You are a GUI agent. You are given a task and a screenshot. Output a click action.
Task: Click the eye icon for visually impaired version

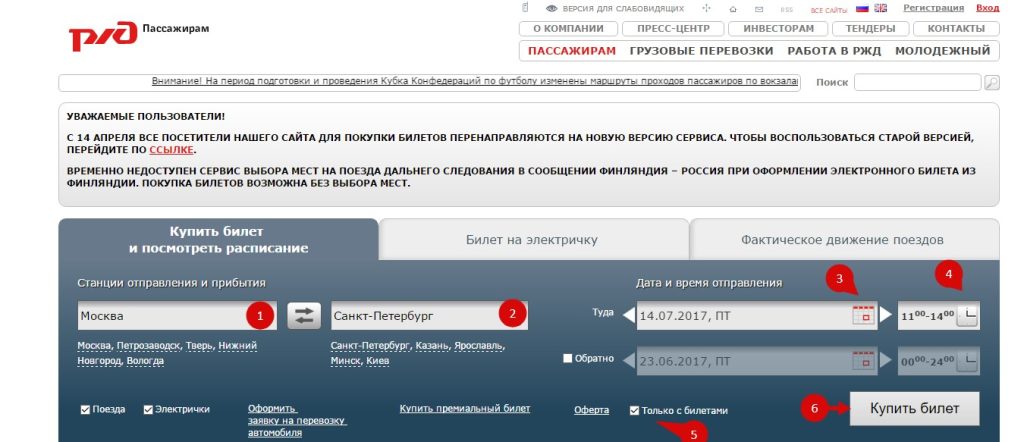click(552, 8)
